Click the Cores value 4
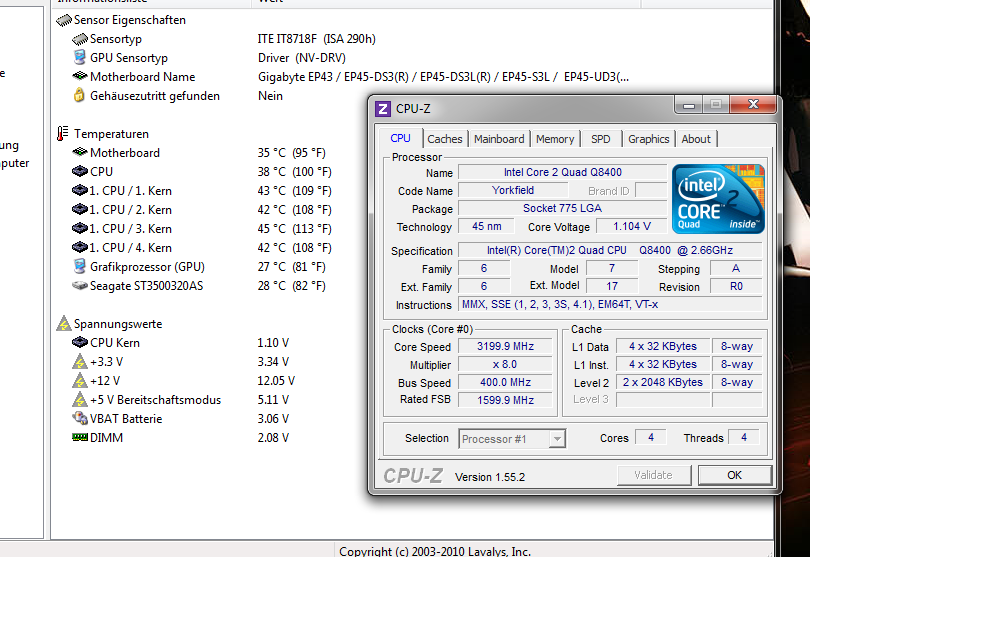 pyautogui.click(x=651, y=438)
